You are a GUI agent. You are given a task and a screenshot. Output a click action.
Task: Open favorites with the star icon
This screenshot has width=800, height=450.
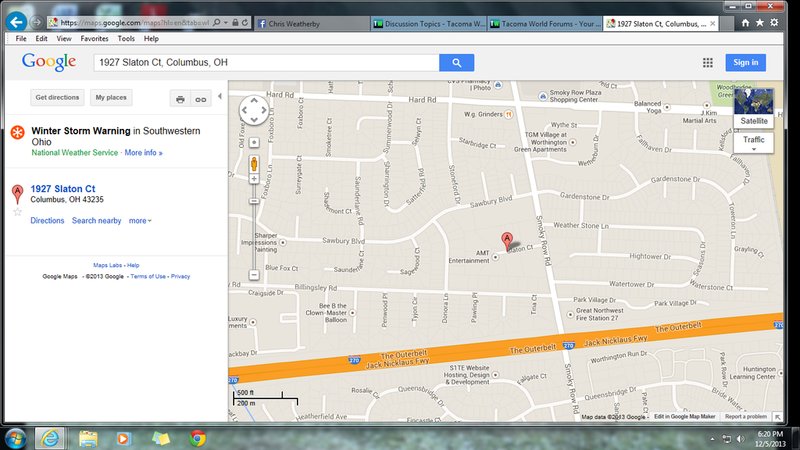[x=760, y=23]
